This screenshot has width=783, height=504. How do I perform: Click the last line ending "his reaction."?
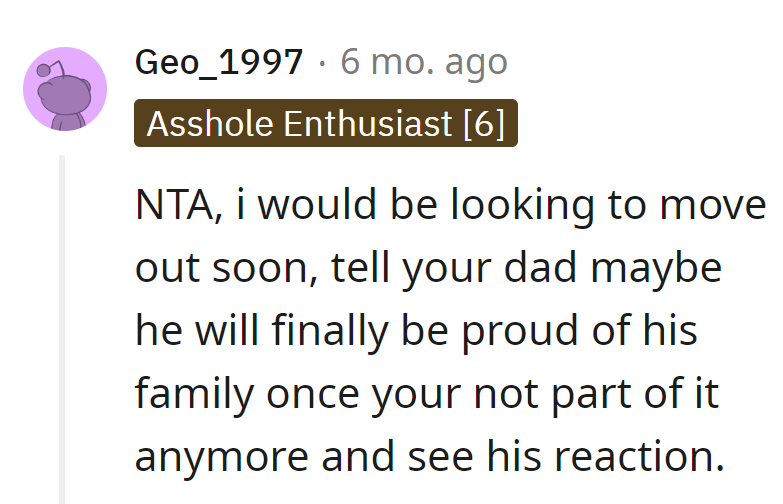click(430, 456)
